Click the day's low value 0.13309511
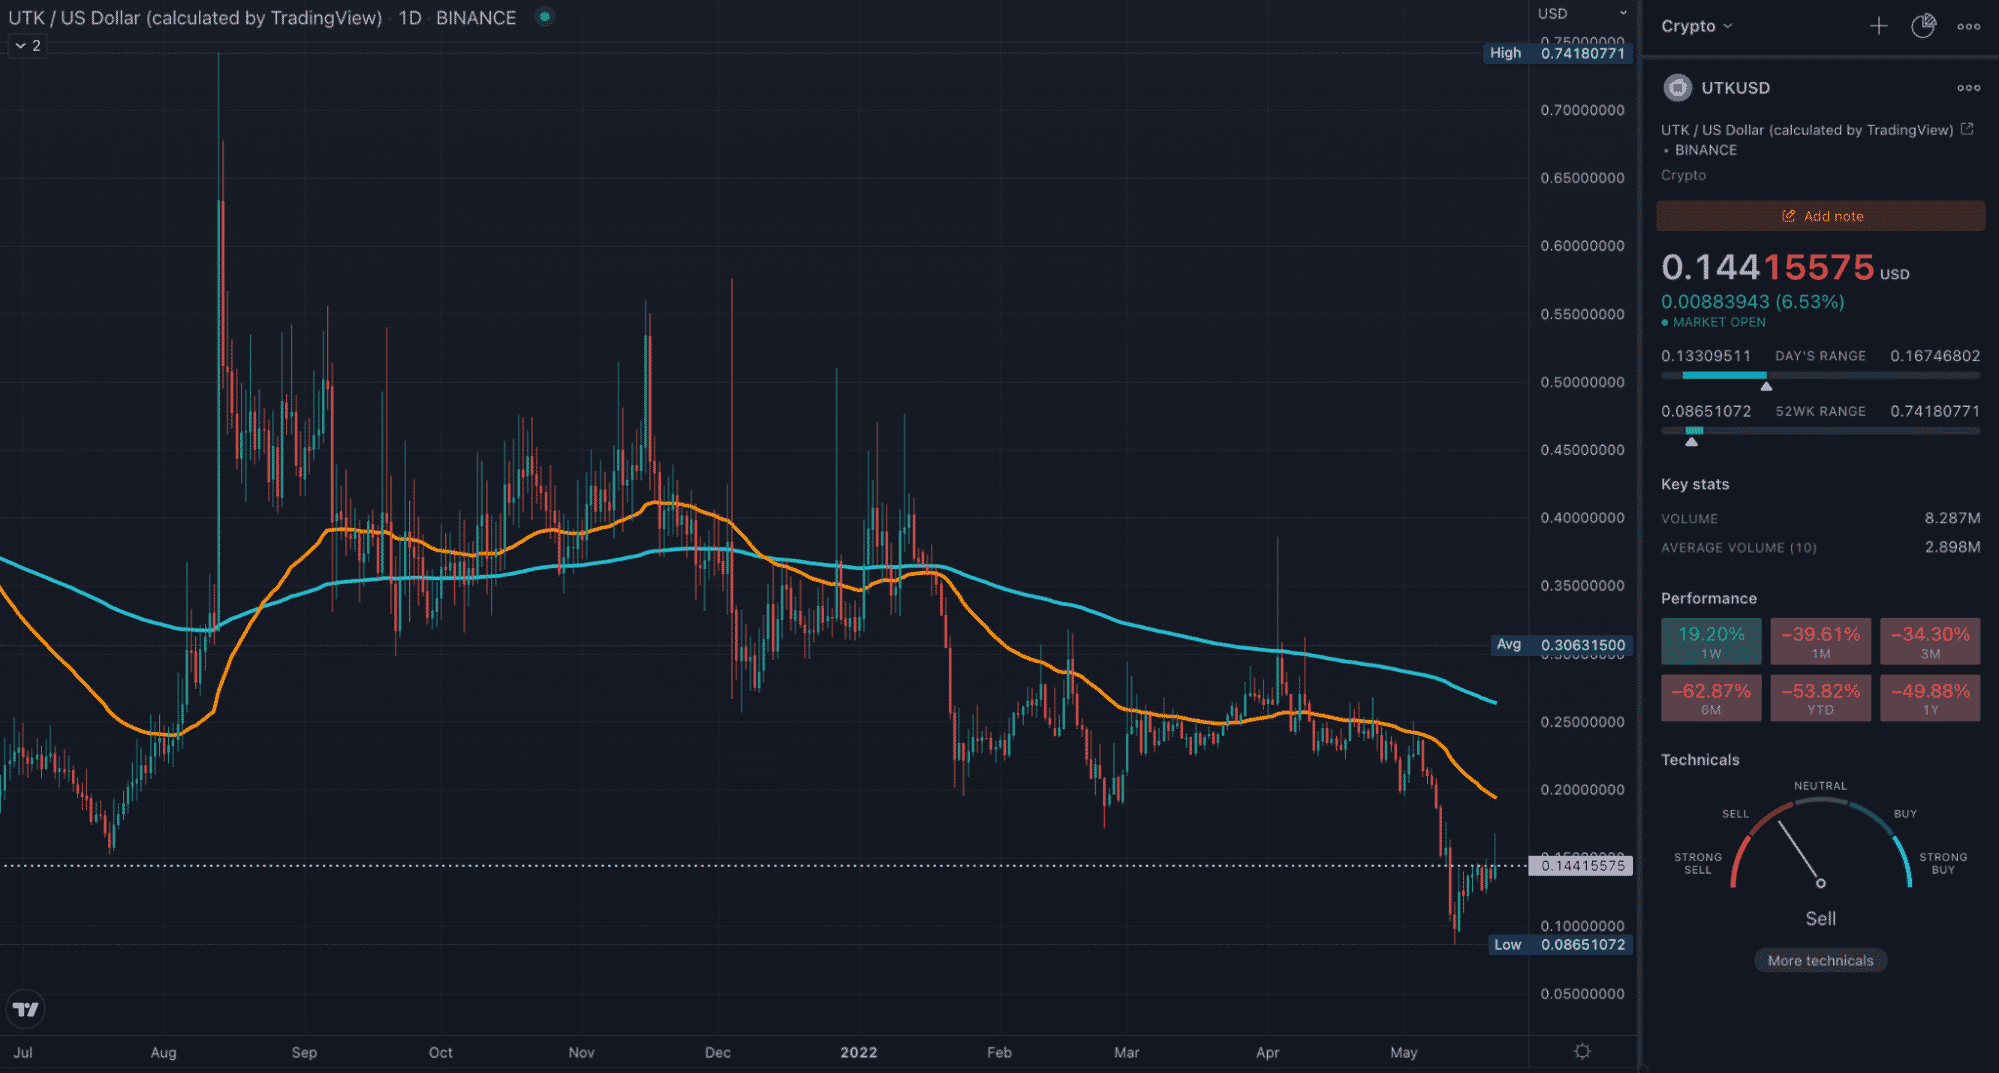The height and width of the screenshot is (1073, 1999). [x=1706, y=356]
